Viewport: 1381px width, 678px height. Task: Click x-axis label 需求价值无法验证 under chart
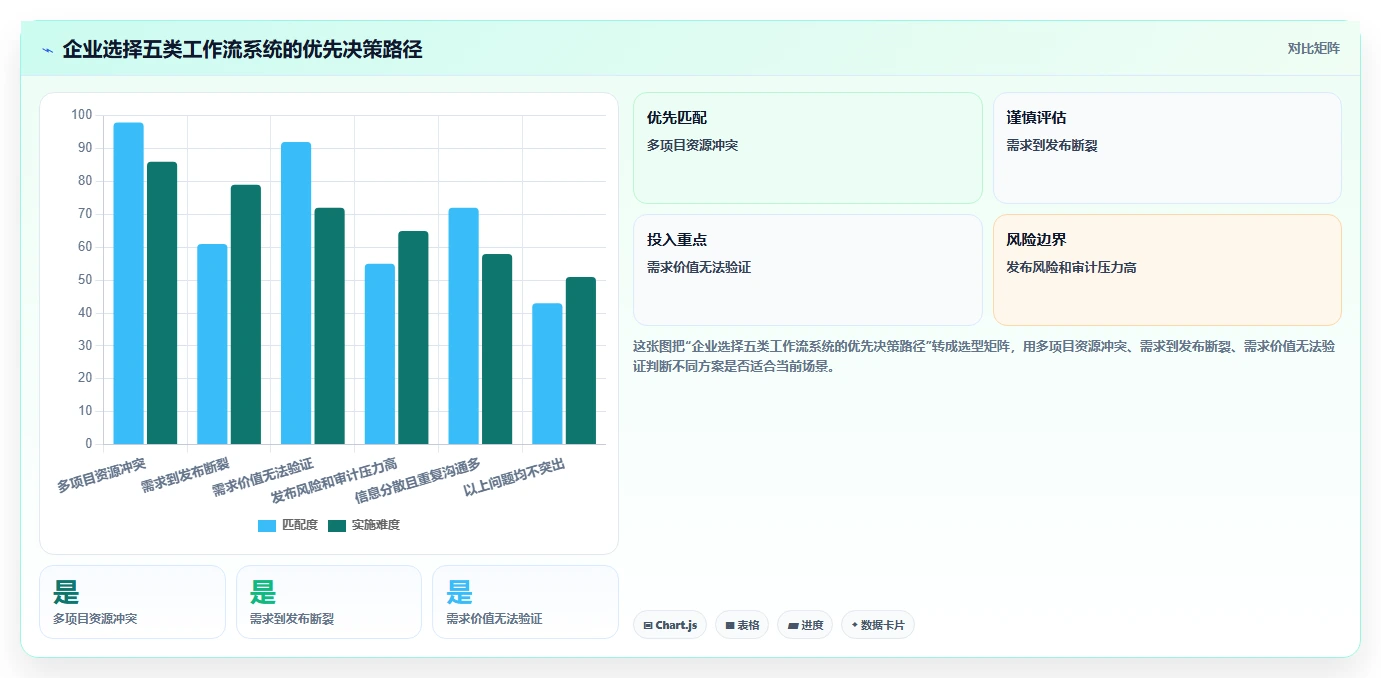click(x=263, y=478)
